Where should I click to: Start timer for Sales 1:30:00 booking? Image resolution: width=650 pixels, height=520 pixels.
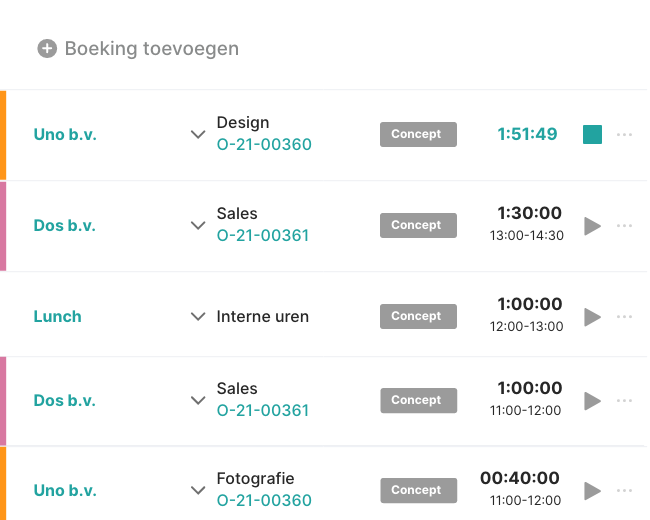592,225
